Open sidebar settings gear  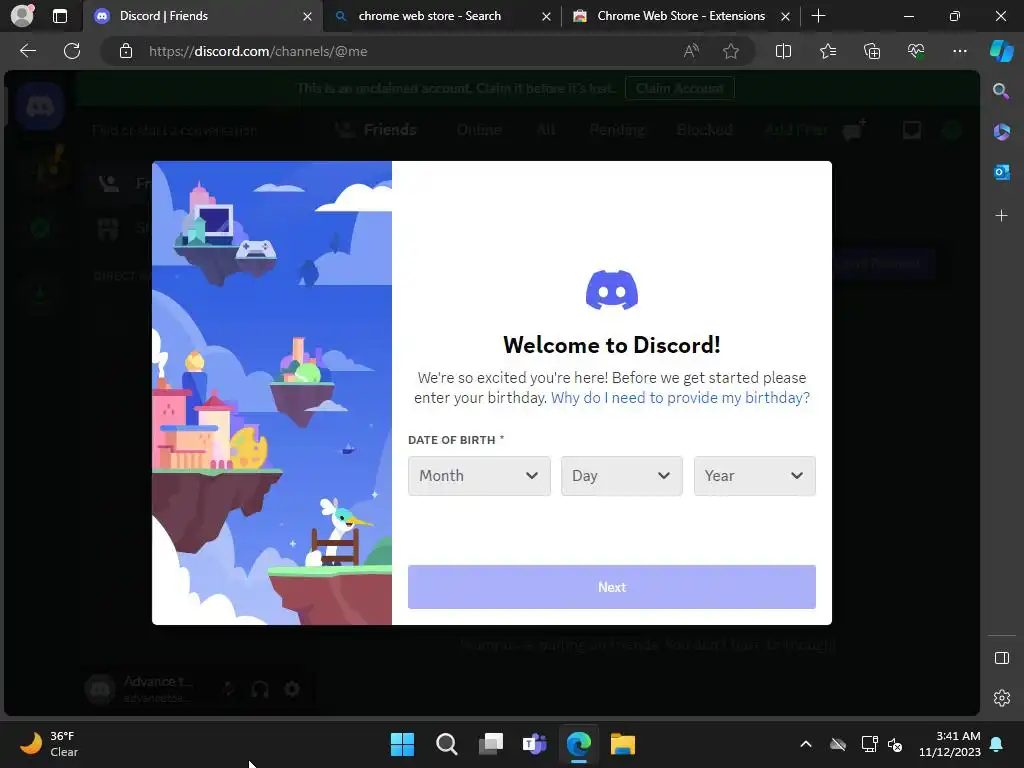click(1001, 698)
